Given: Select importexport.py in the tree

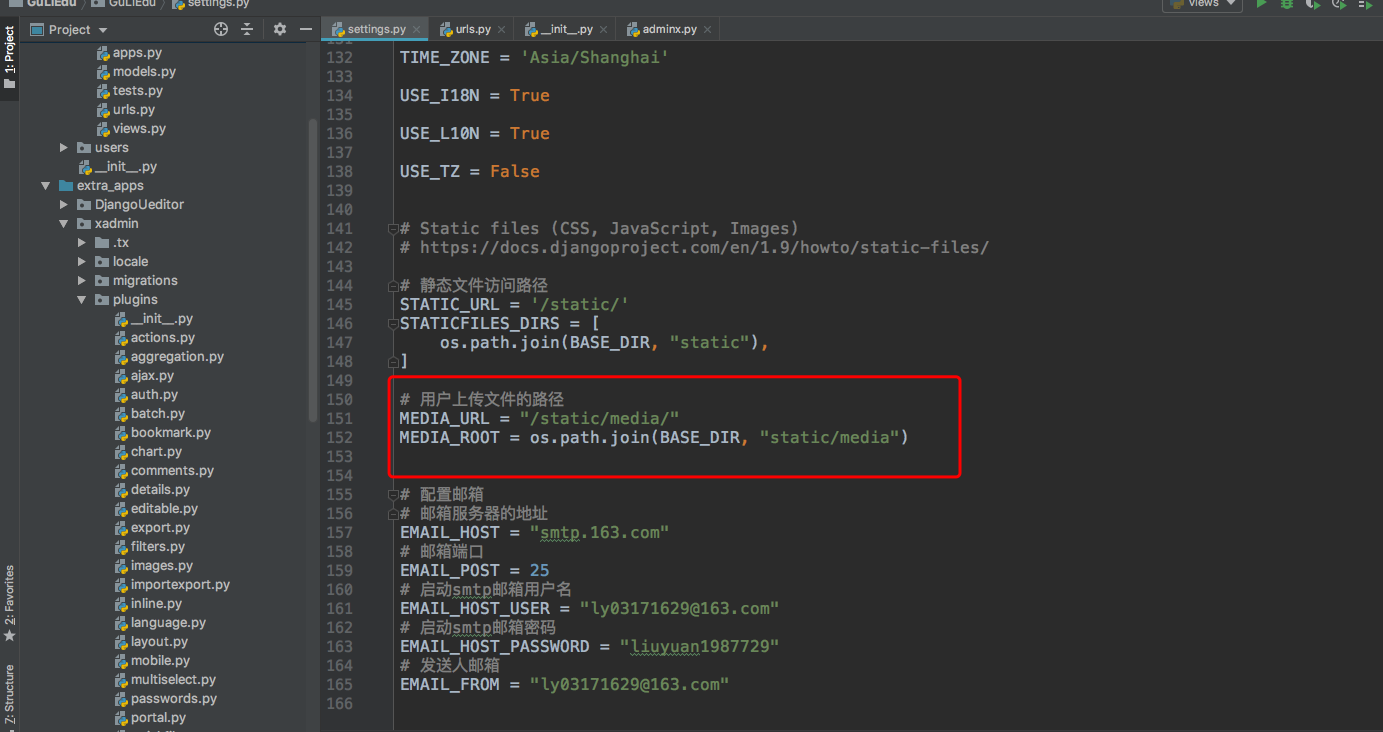Looking at the screenshot, I should point(172,585).
